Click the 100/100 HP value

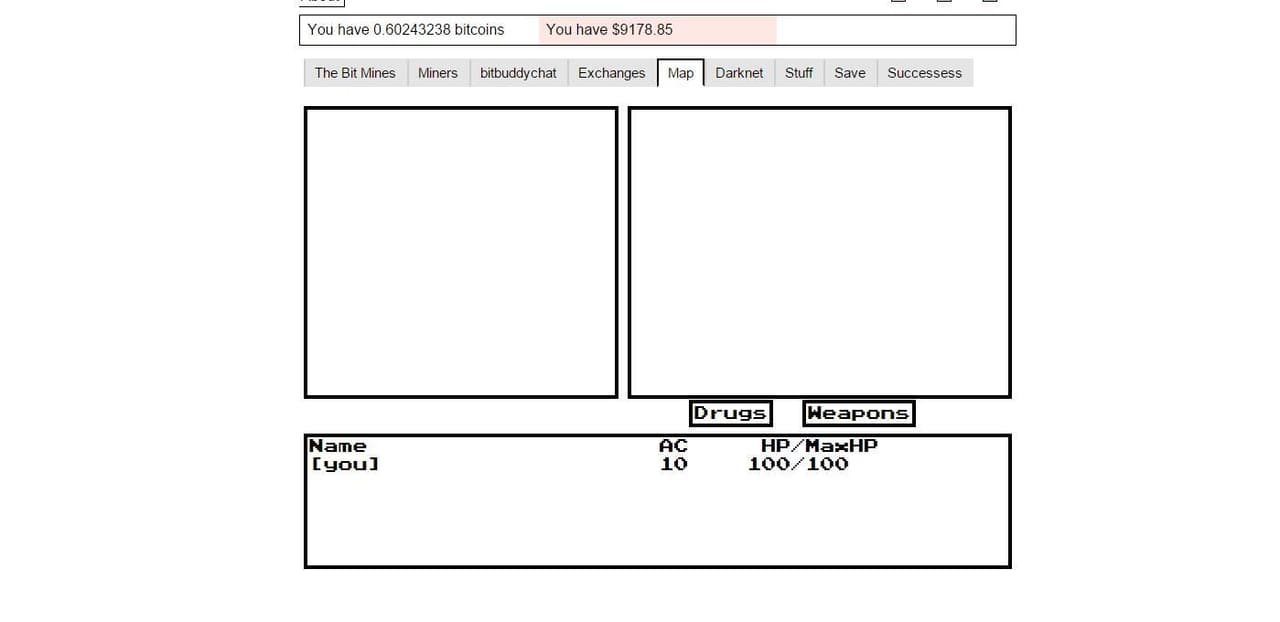point(798,464)
